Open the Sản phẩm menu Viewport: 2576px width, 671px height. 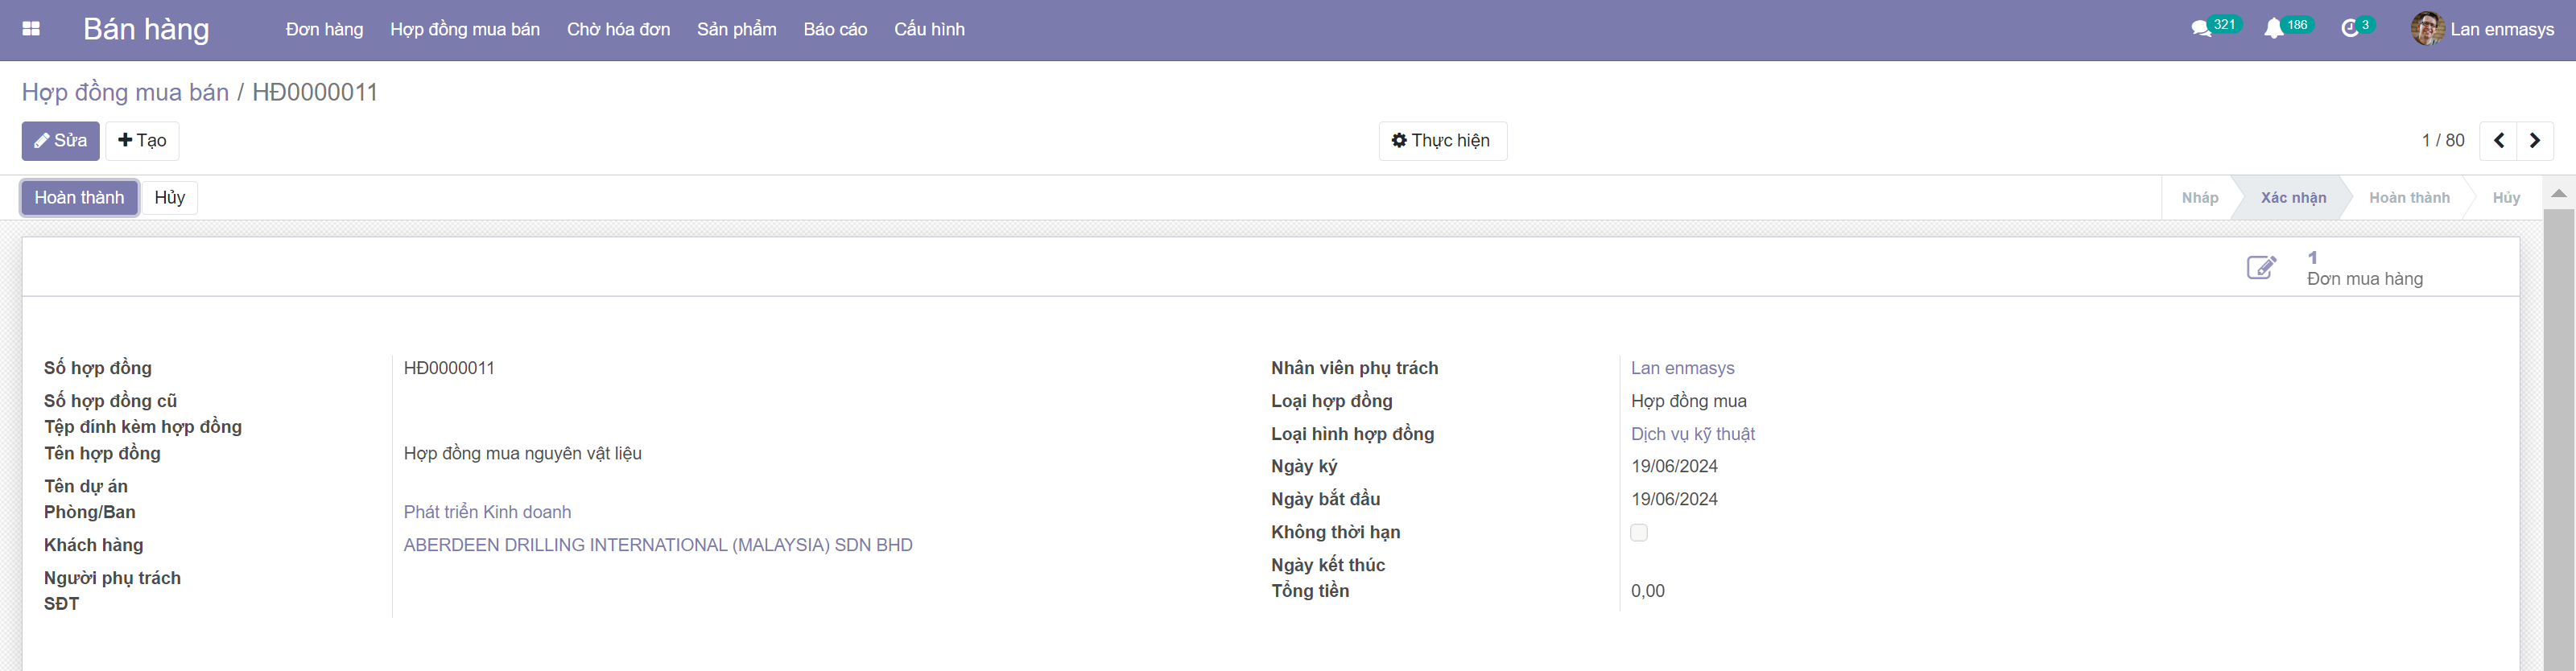coord(736,30)
